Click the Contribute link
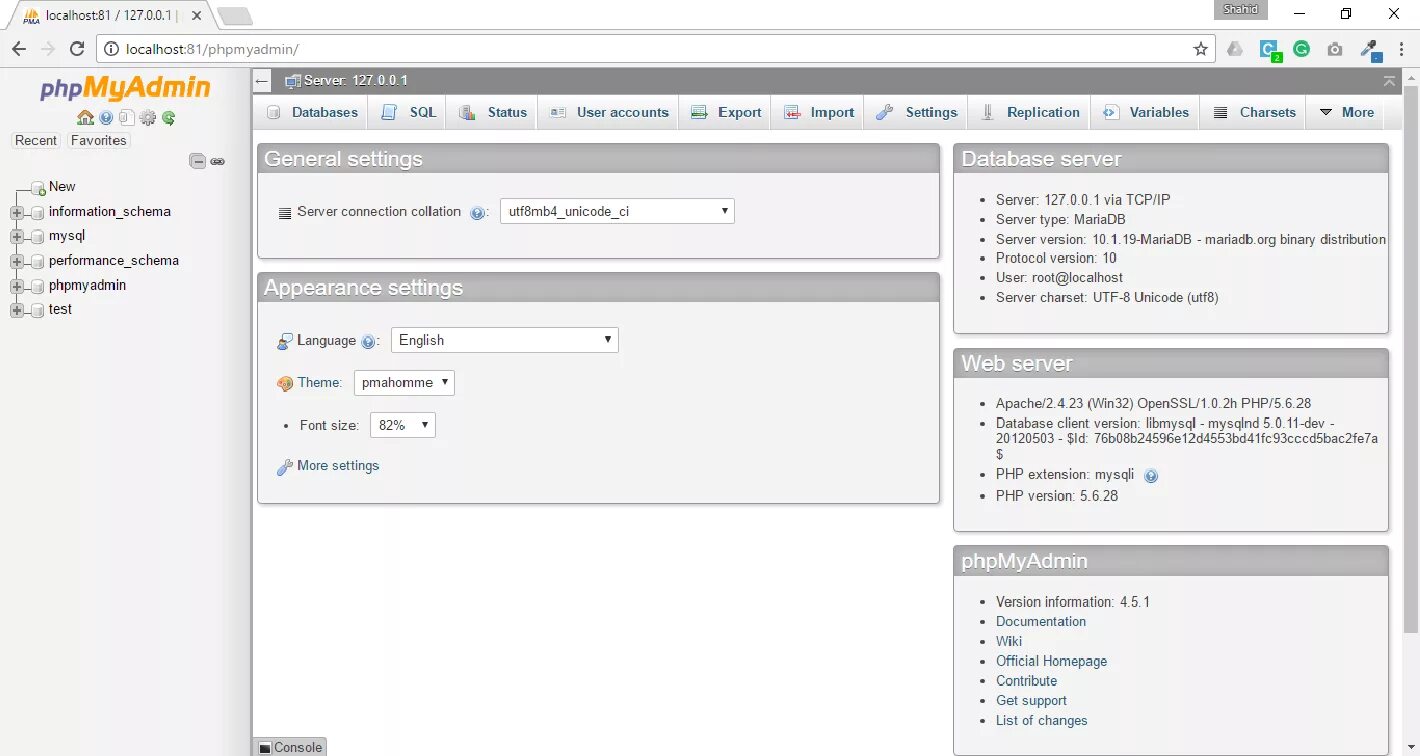Viewport: 1420px width, 756px height. 1027,681
